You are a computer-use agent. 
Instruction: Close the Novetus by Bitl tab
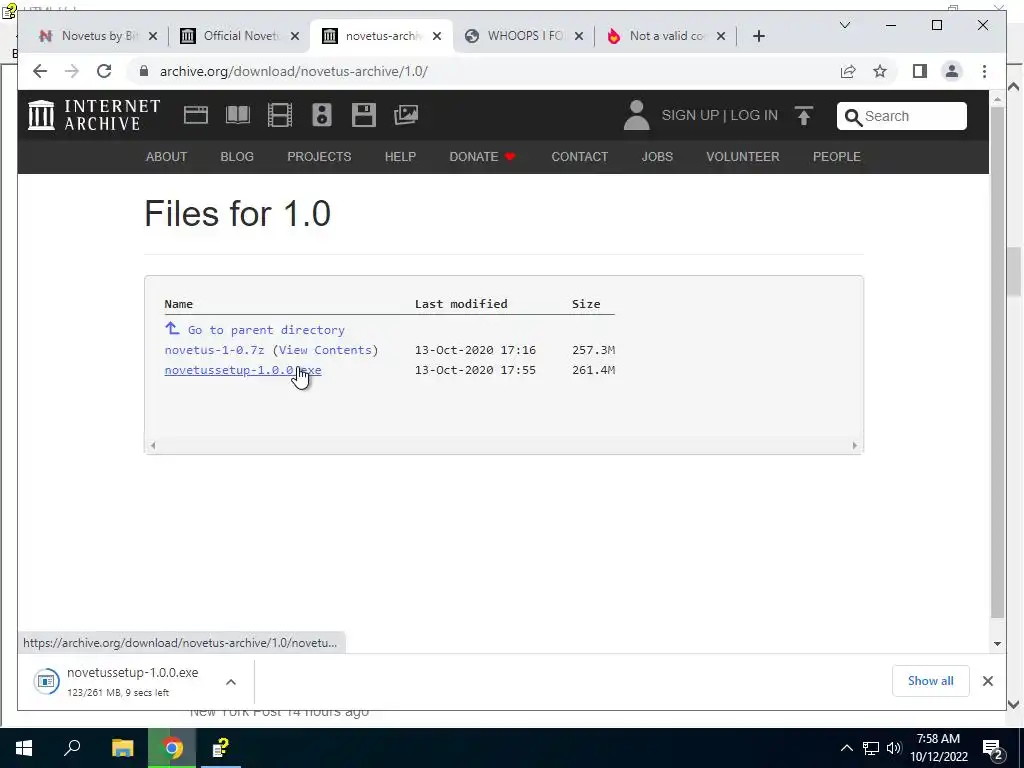(153, 36)
